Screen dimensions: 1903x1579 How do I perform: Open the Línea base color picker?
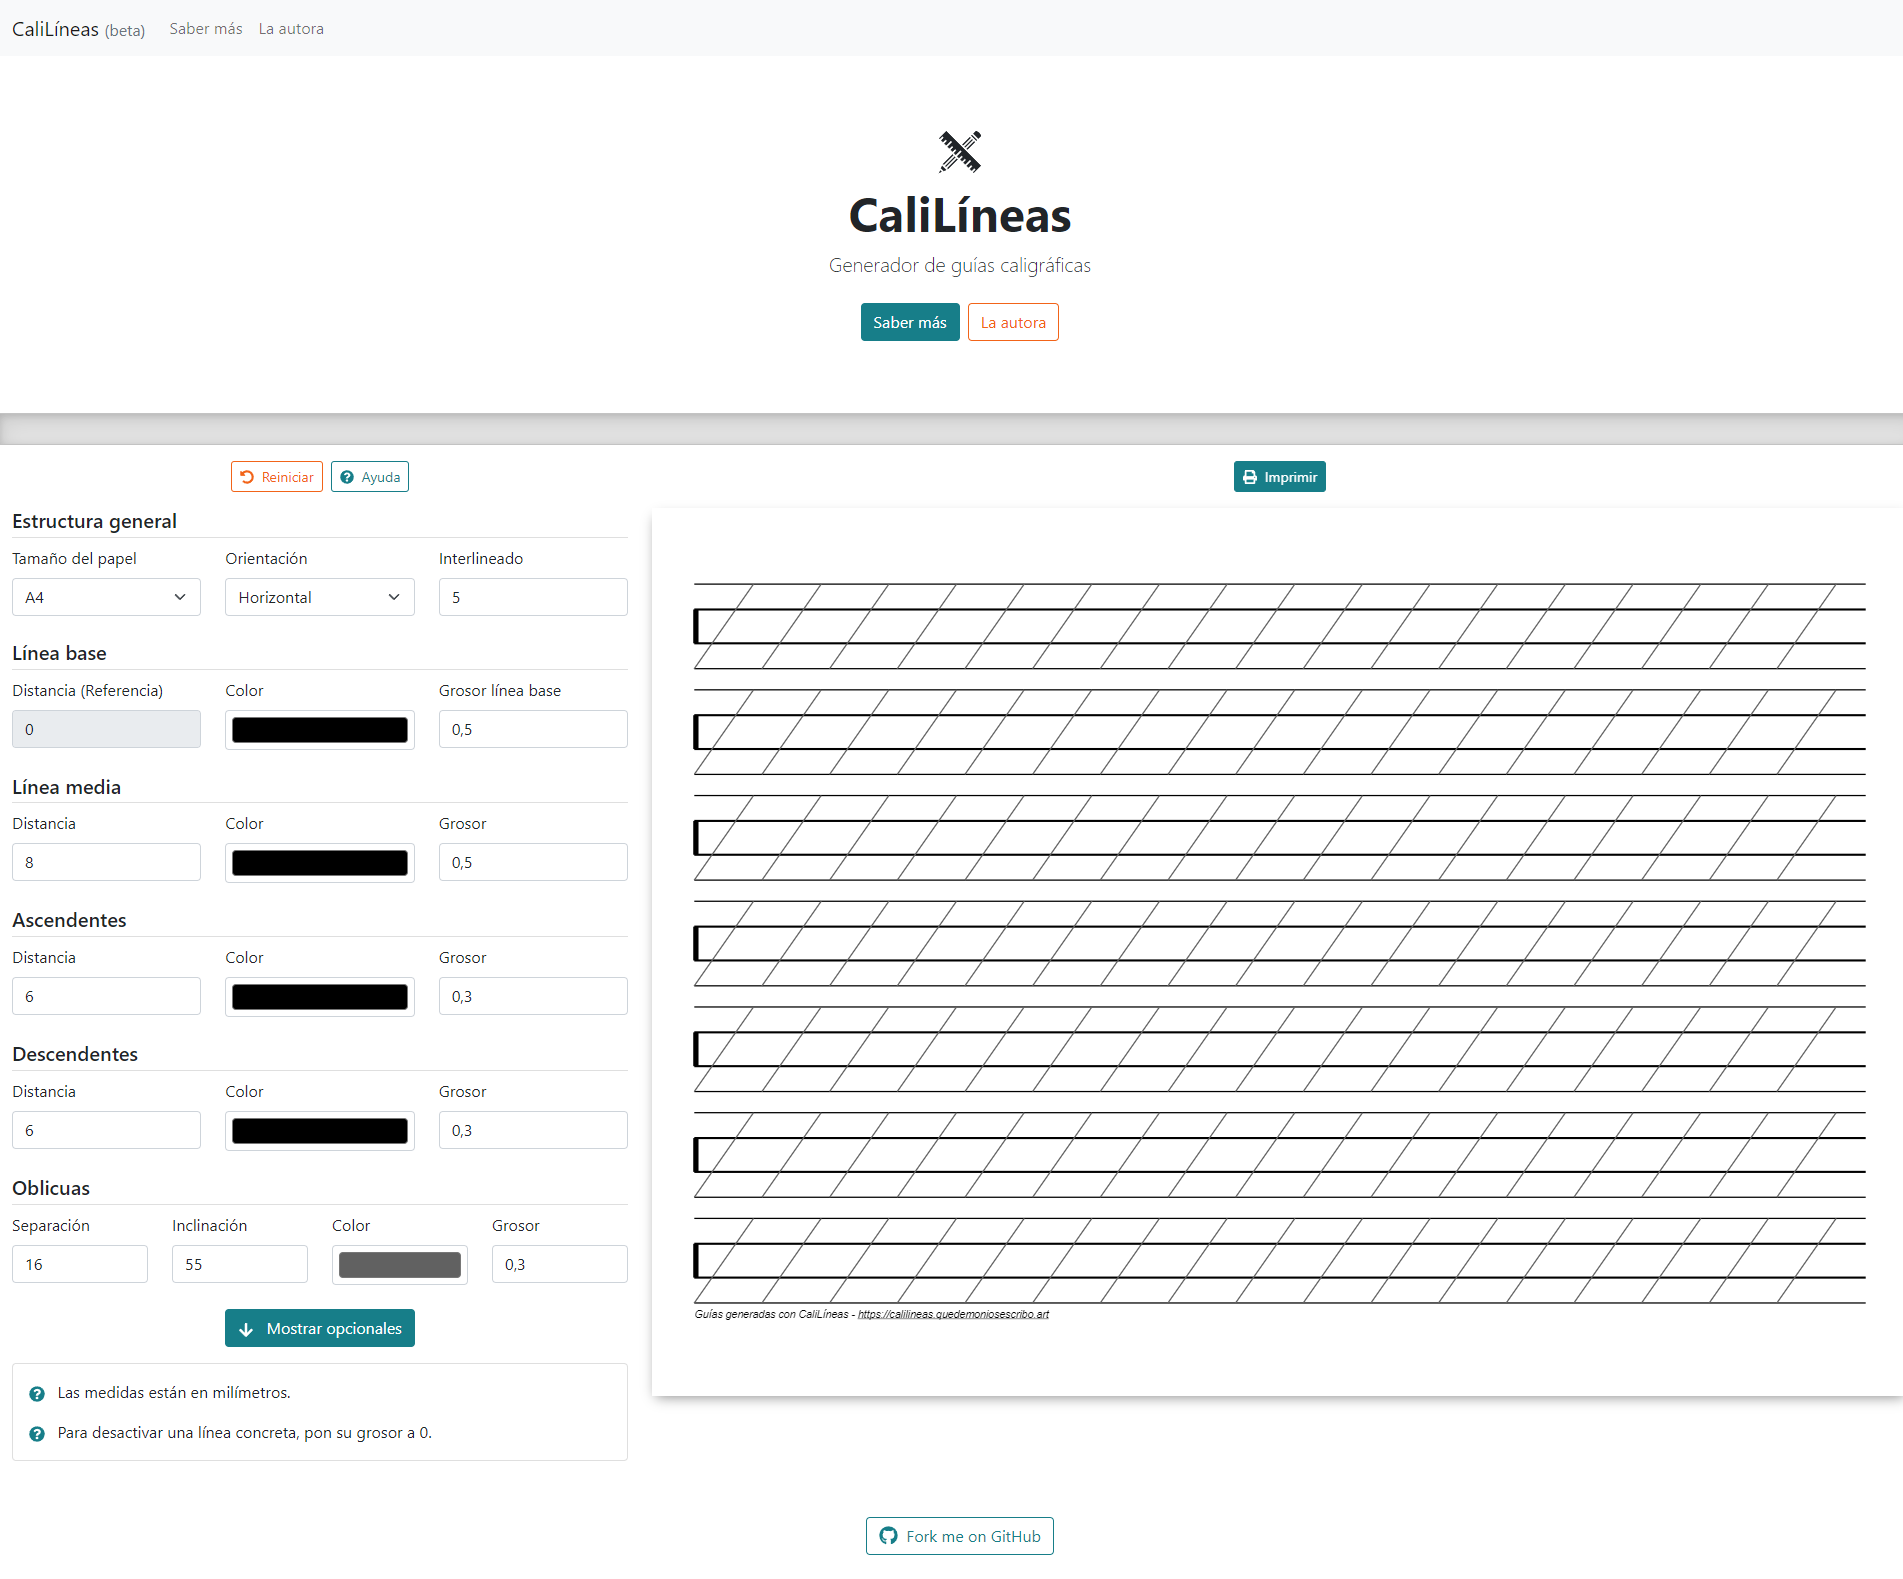(x=319, y=730)
